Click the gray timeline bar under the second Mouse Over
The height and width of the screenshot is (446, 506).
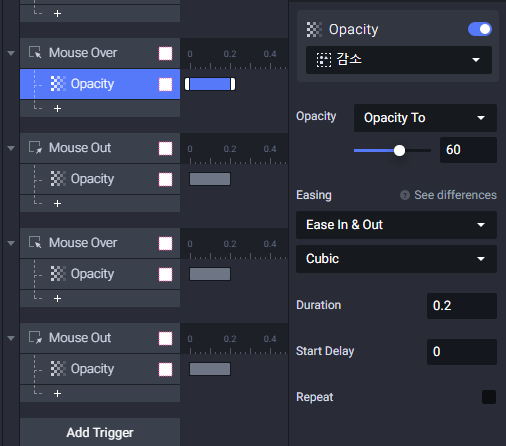pos(210,274)
